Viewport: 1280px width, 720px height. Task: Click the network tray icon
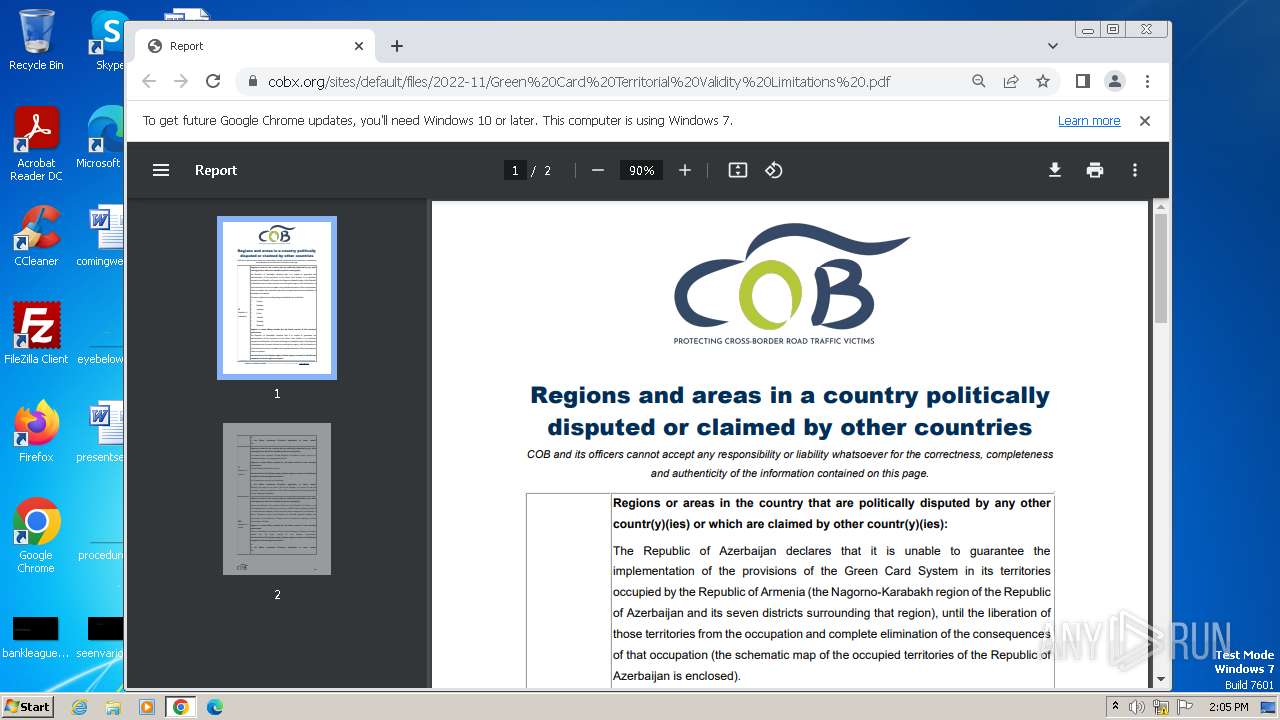1161,707
